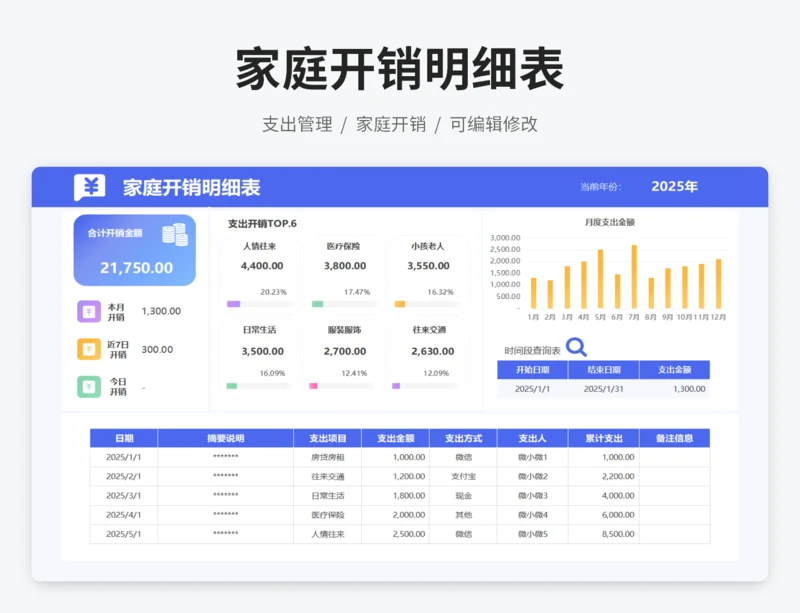This screenshot has height=613, width=800.
Task: Click the 2025/5/1 date cell
Action: 123,534
